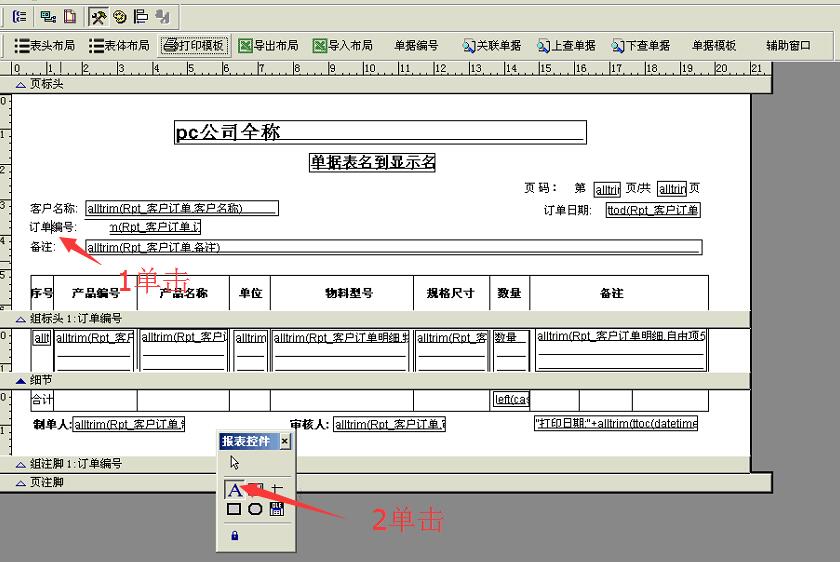Select the Line tool in 报表控件 palette
This screenshot has width=840, height=562.
coord(277,490)
